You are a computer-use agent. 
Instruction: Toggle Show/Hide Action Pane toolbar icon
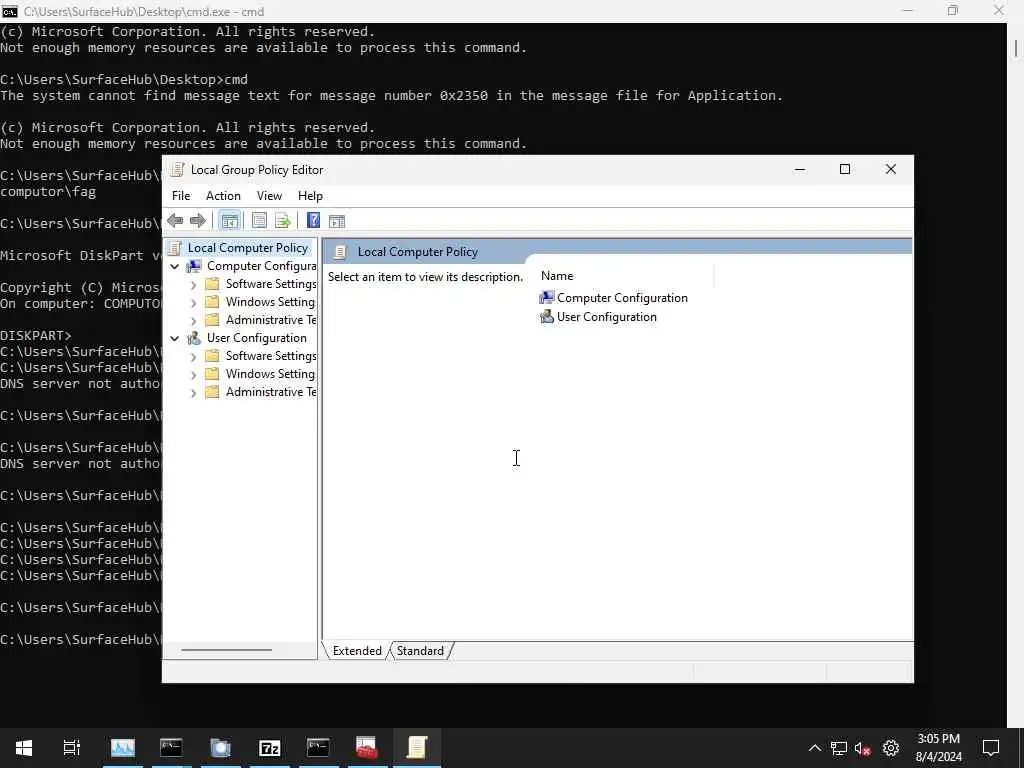[x=337, y=221]
